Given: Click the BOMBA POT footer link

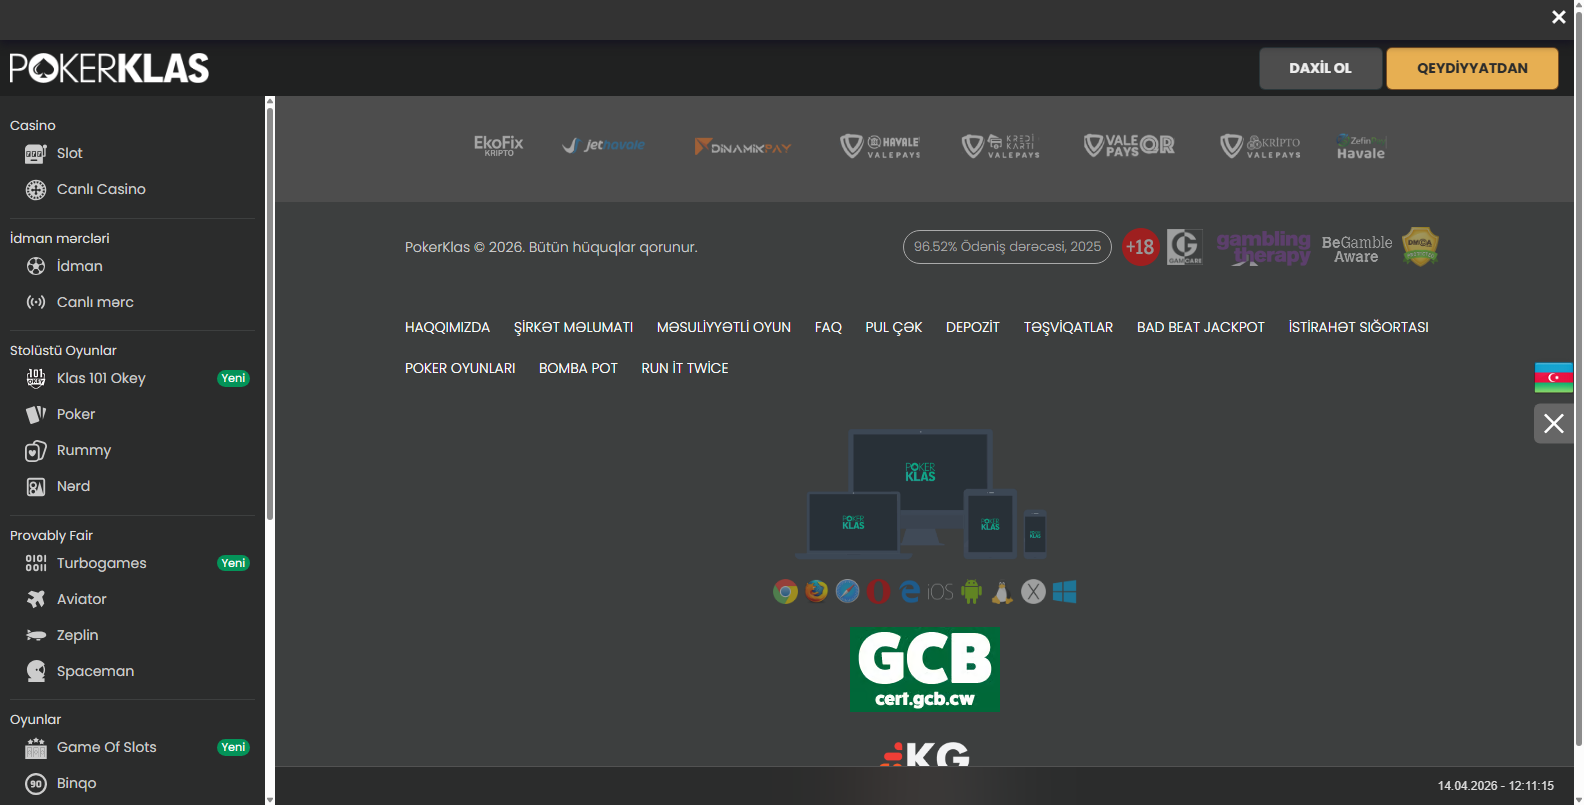Looking at the screenshot, I should [x=578, y=368].
